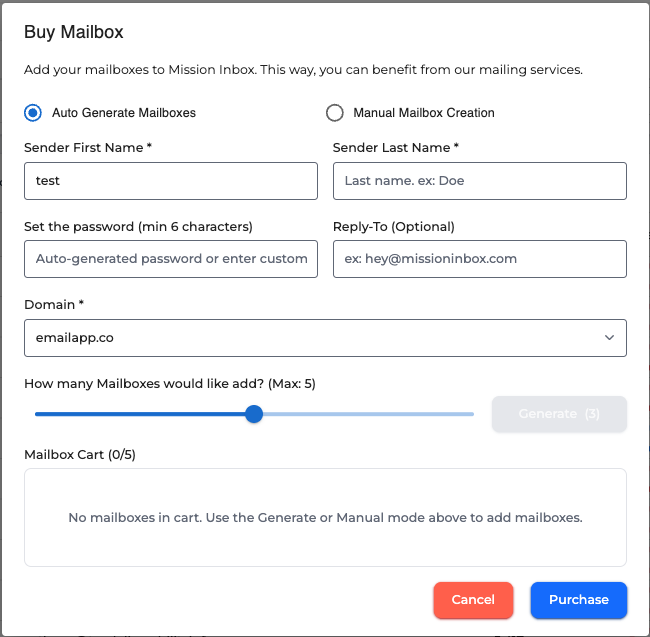This screenshot has width=650, height=637.
Task: Select the Auto Generate Mailboxes radio button
Action: [x=33, y=113]
